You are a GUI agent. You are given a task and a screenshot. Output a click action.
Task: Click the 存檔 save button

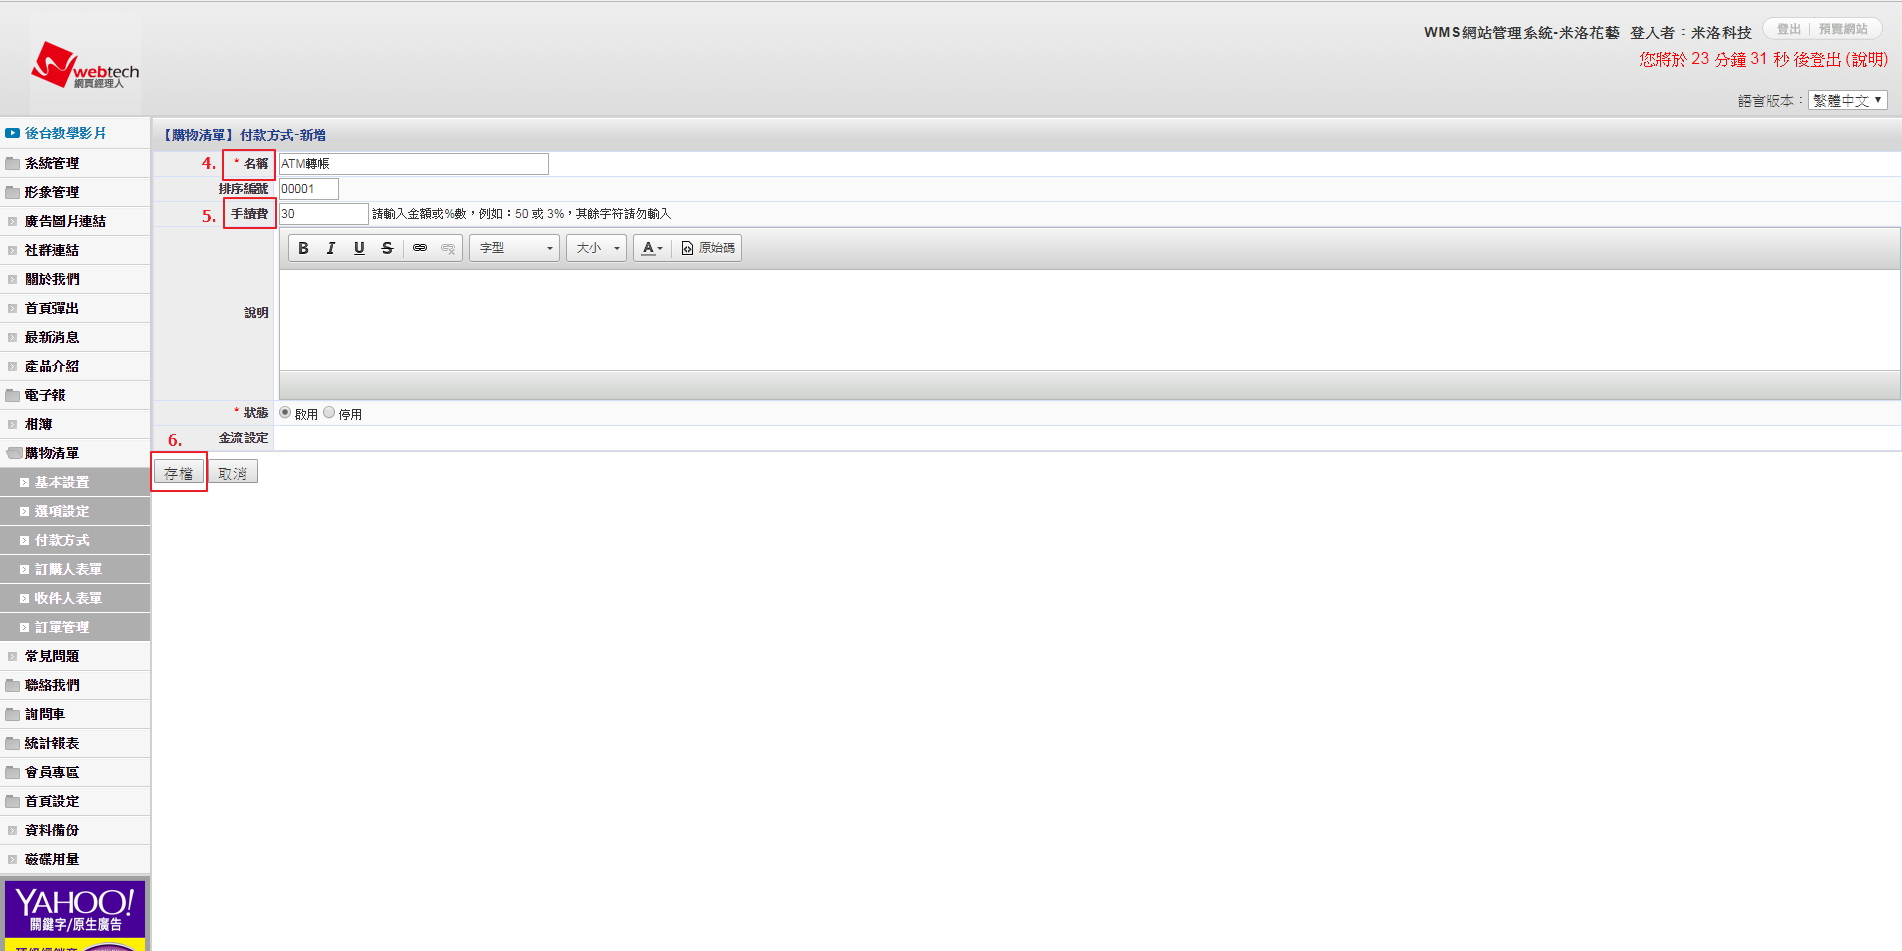pos(179,473)
